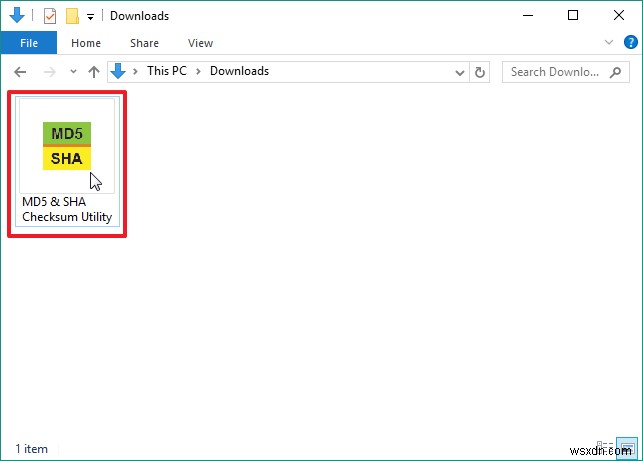Screen dimensions: 643x461
Task: Switch to the Share ribbon tab
Action: [144, 43]
